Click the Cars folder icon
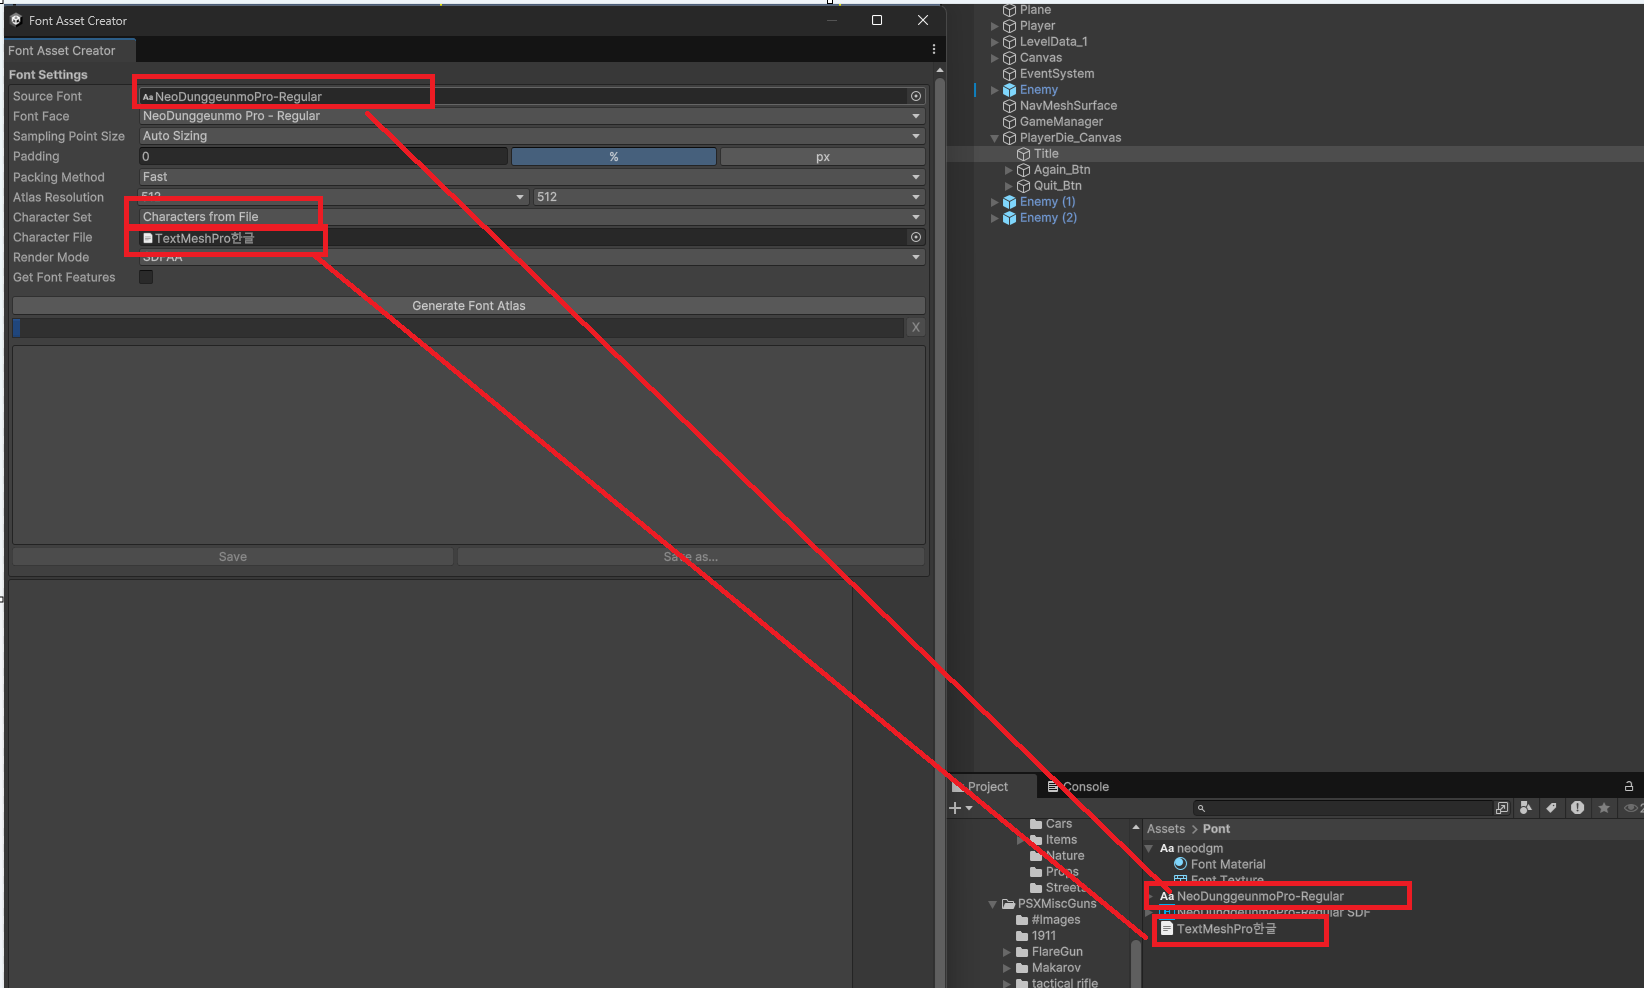 click(x=1036, y=824)
